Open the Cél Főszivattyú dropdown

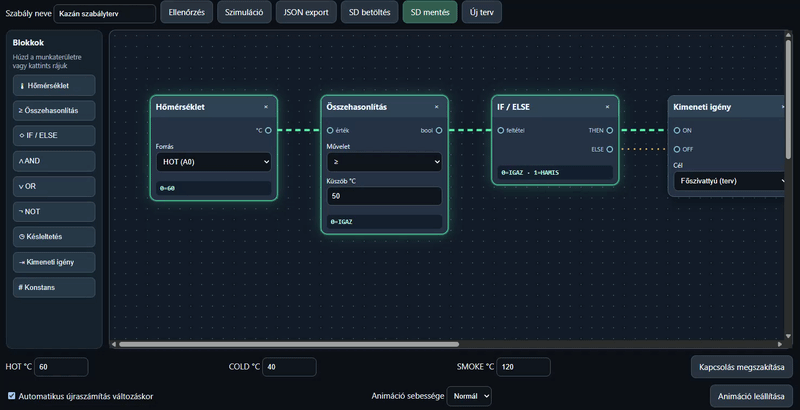click(x=730, y=181)
